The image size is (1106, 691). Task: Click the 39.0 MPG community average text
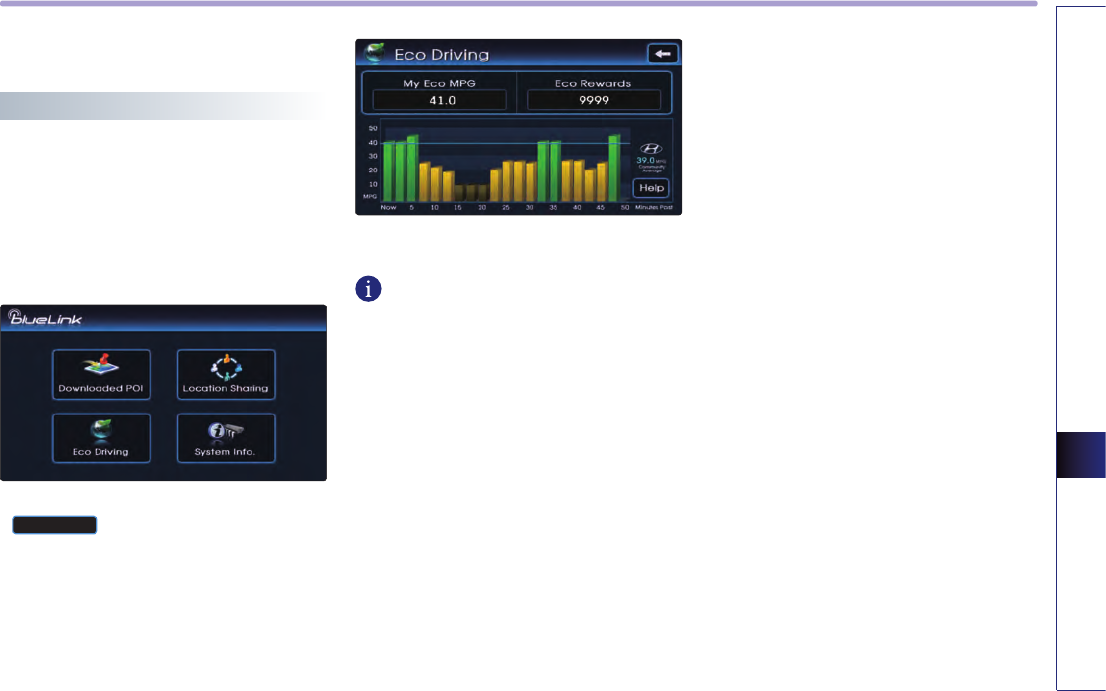click(650, 161)
